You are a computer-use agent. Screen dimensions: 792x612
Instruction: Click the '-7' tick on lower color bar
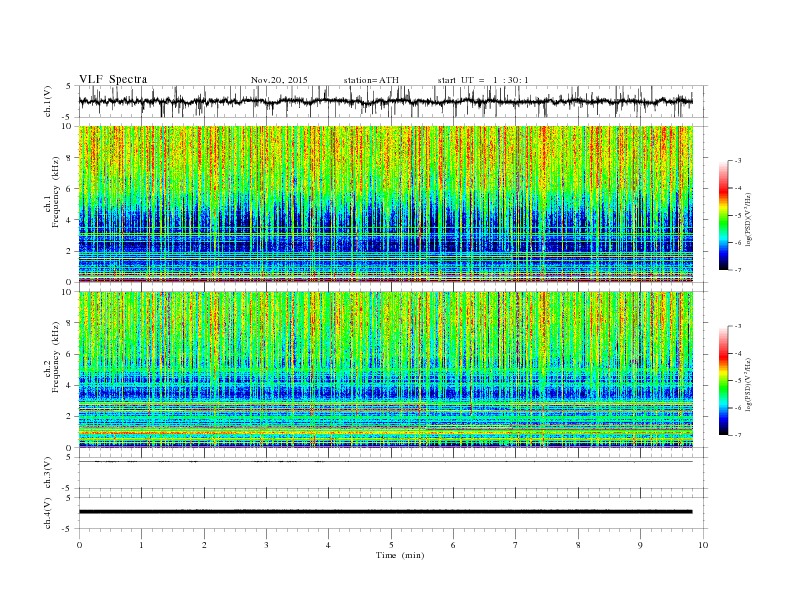click(x=737, y=435)
